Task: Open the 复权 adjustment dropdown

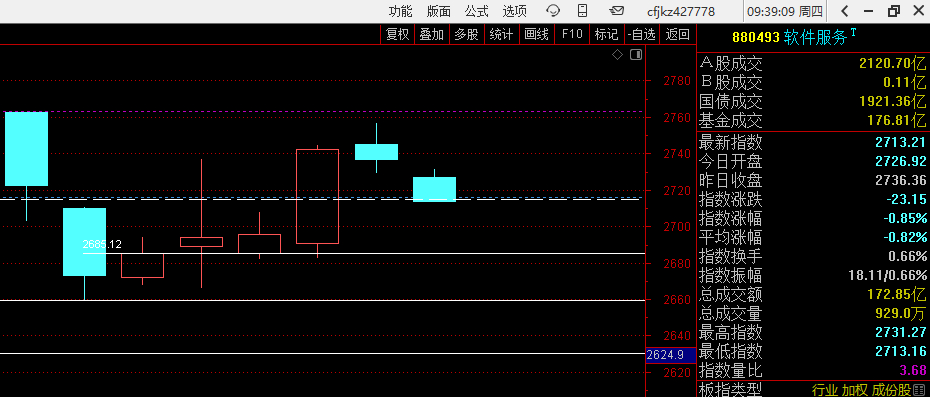Action: click(x=397, y=34)
